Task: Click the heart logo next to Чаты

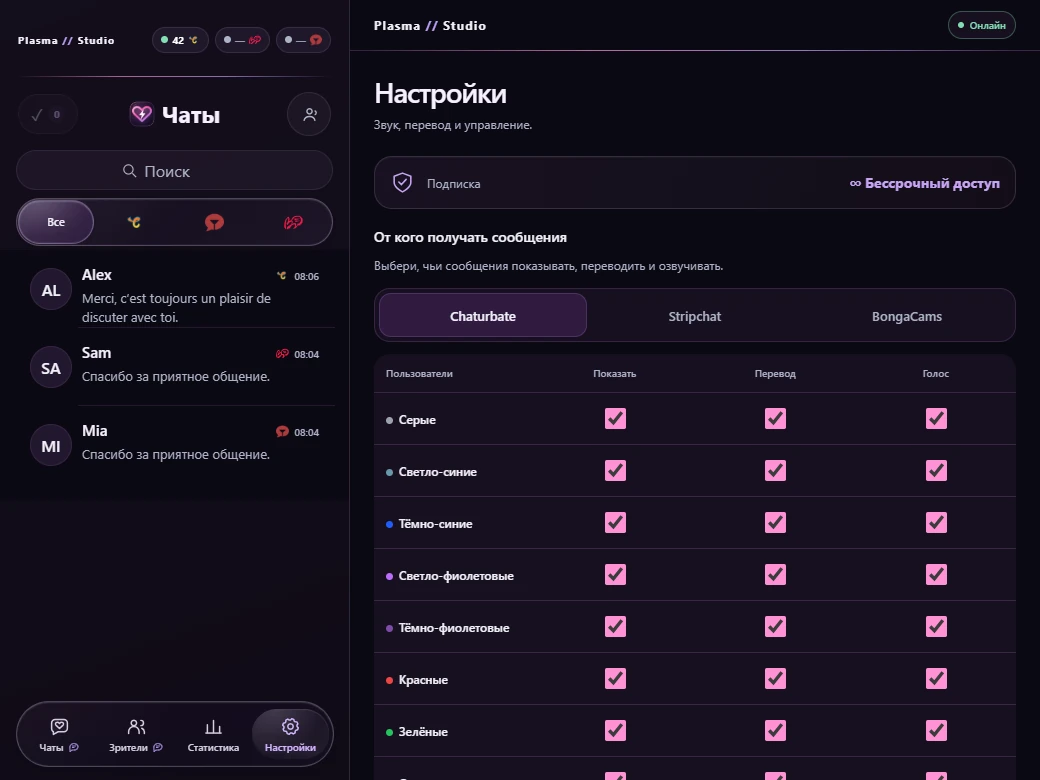Action: click(141, 114)
